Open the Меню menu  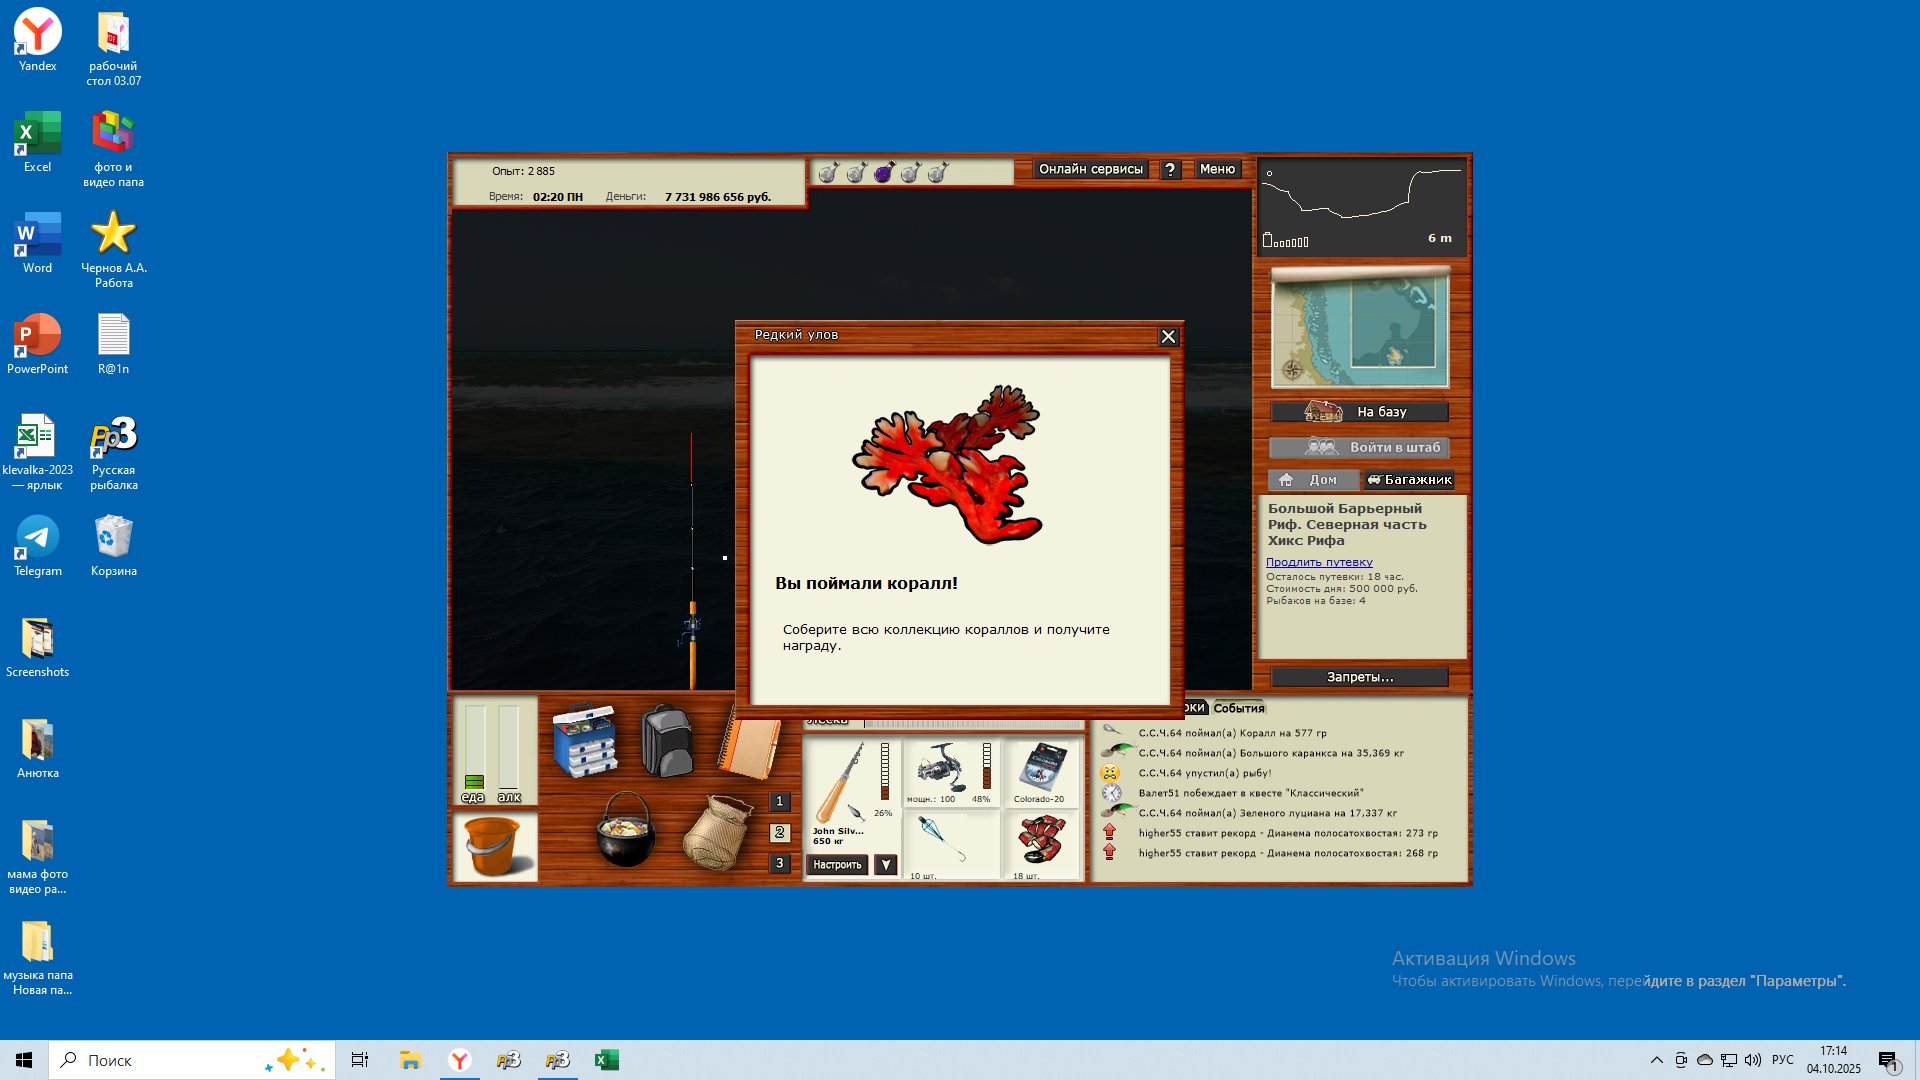pos(1217,169)
